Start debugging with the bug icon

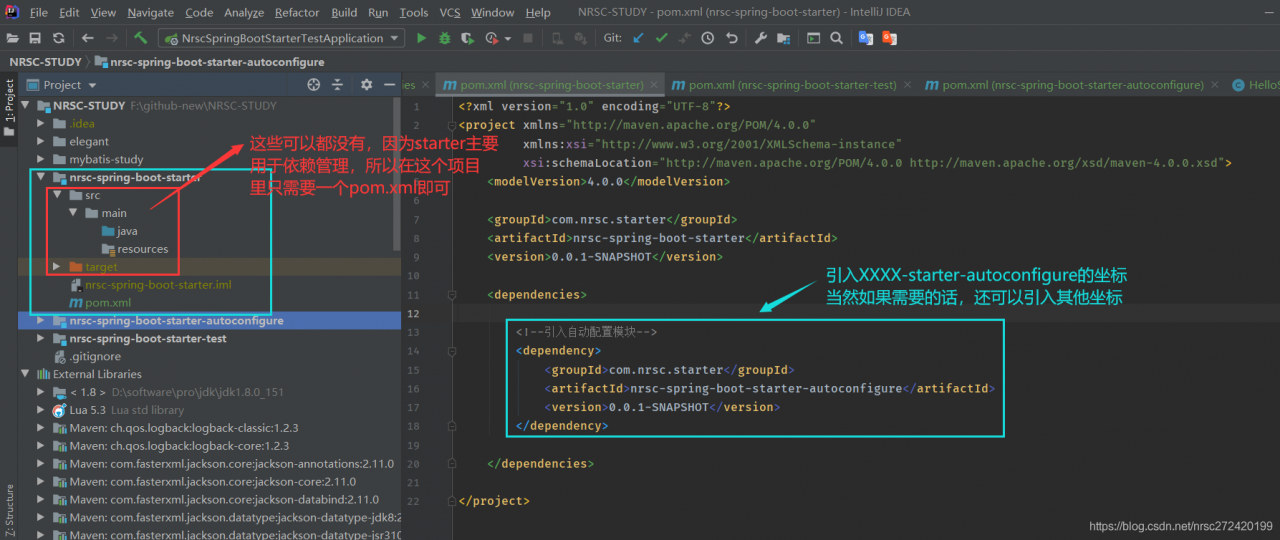coord(444,38)
